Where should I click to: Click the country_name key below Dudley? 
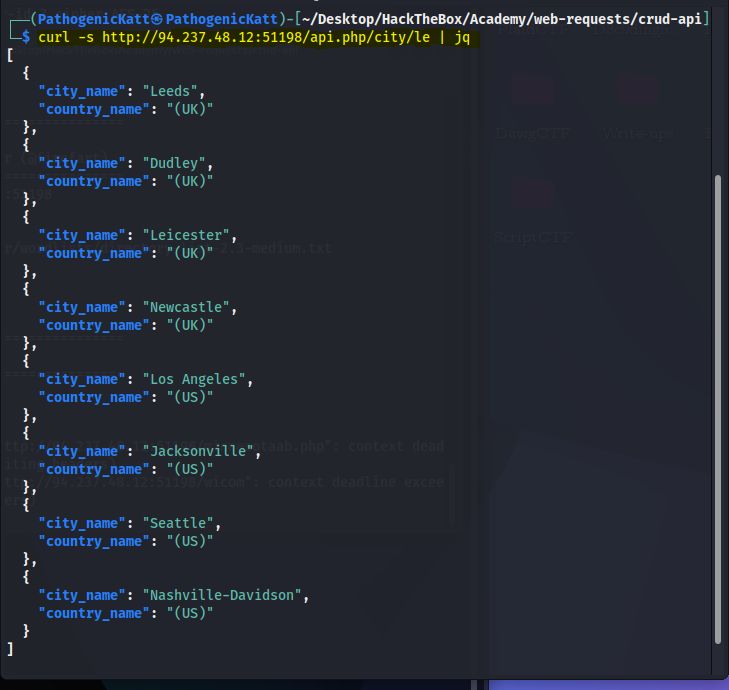[x=94, y=181]
